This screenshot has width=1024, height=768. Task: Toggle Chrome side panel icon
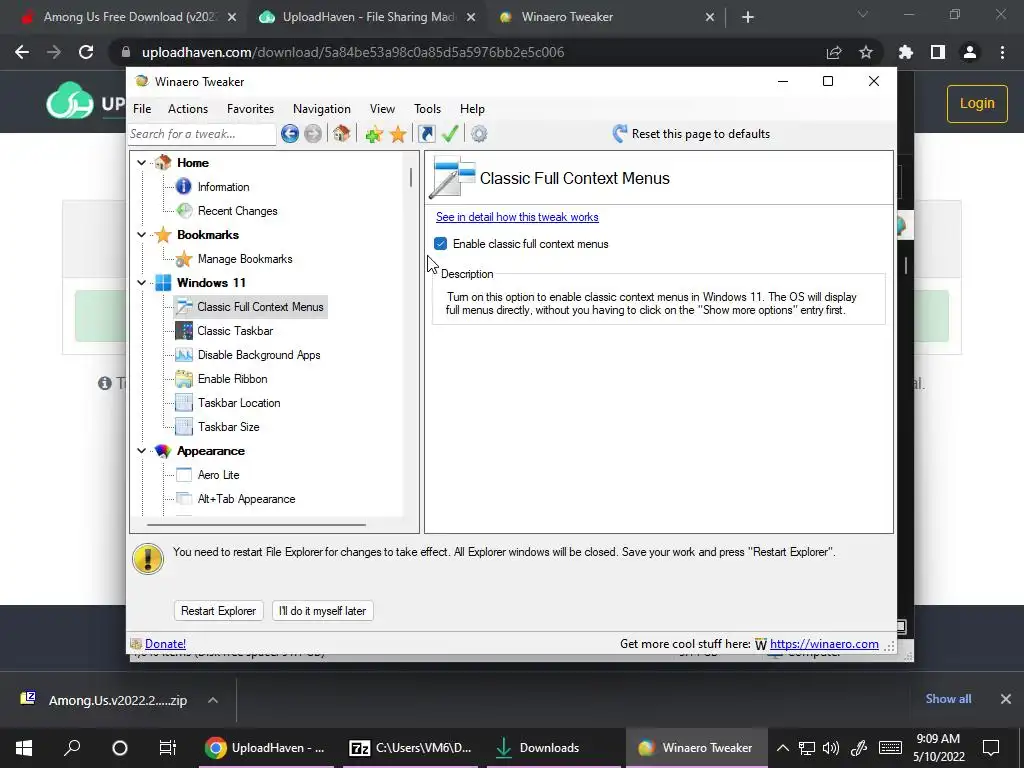938,52
